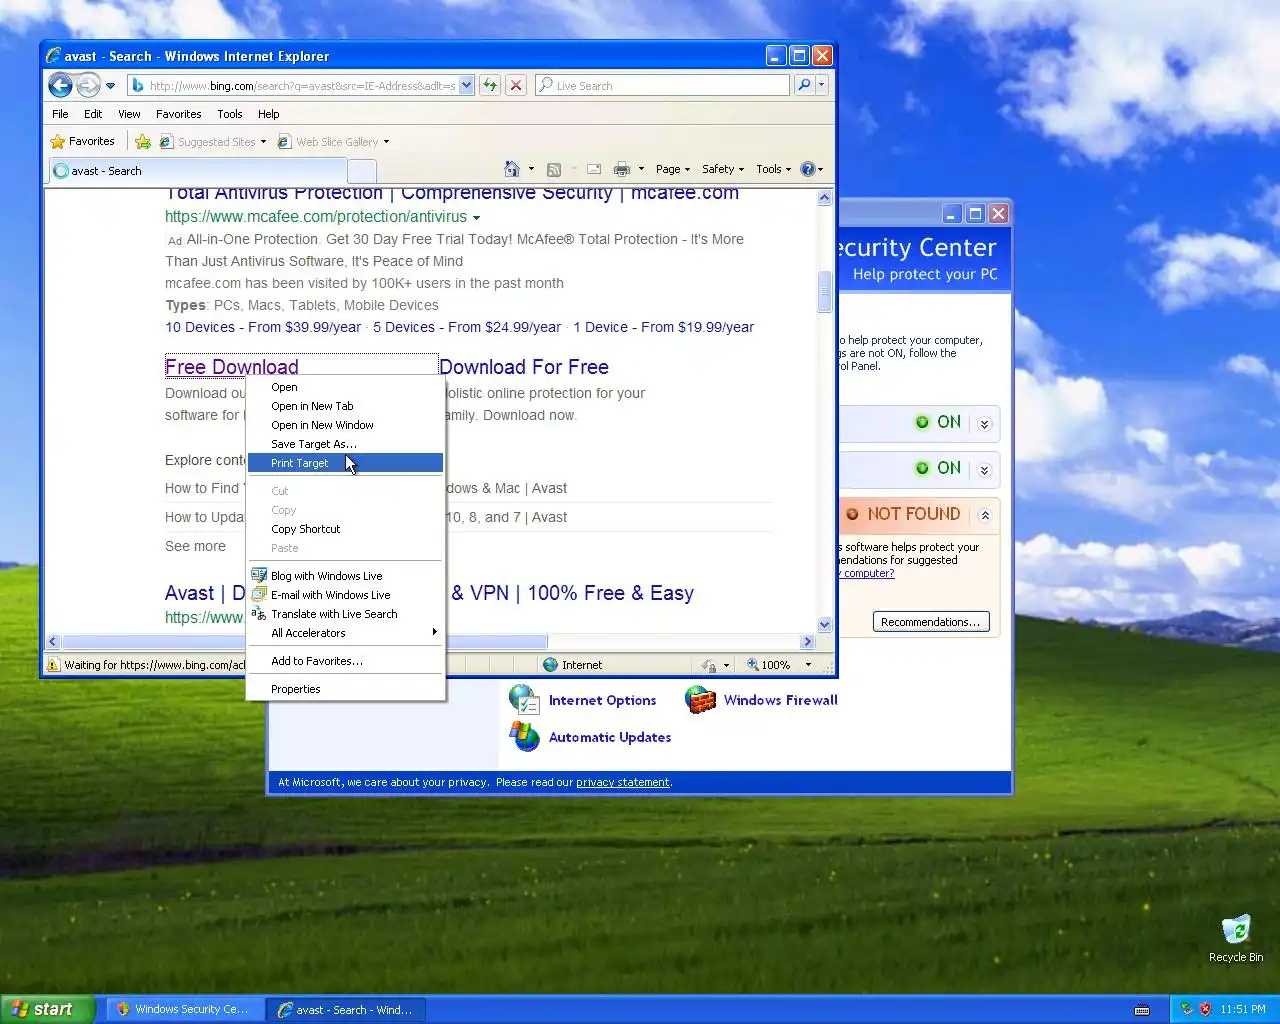Collapse the NOT FOUND section chevron
This screenshot has width=1280, height=1024.
tap(984, 515)
